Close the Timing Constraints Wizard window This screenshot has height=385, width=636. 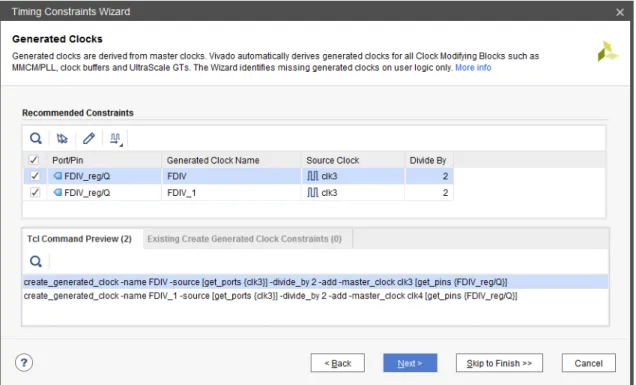pos(620,12)
